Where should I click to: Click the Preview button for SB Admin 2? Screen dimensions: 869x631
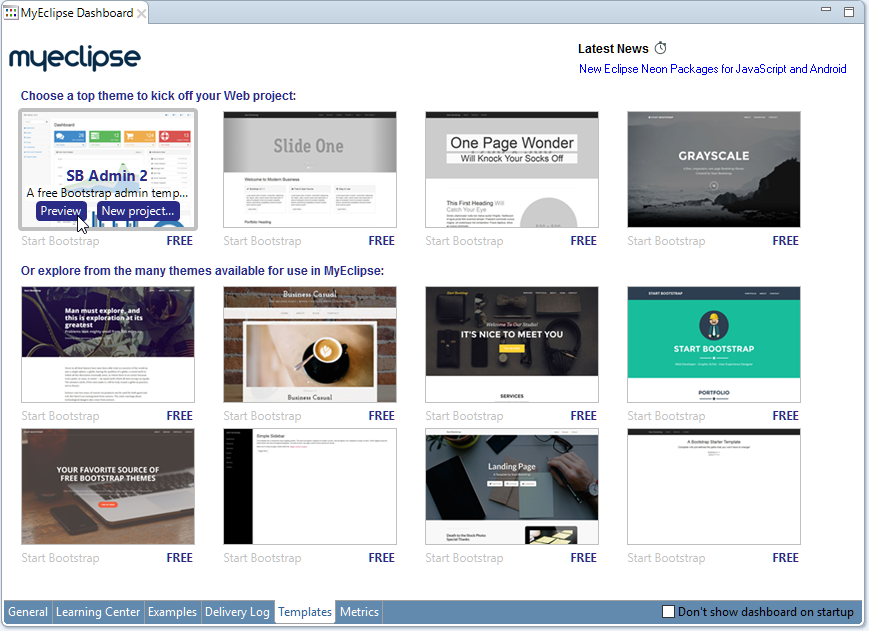61,211
